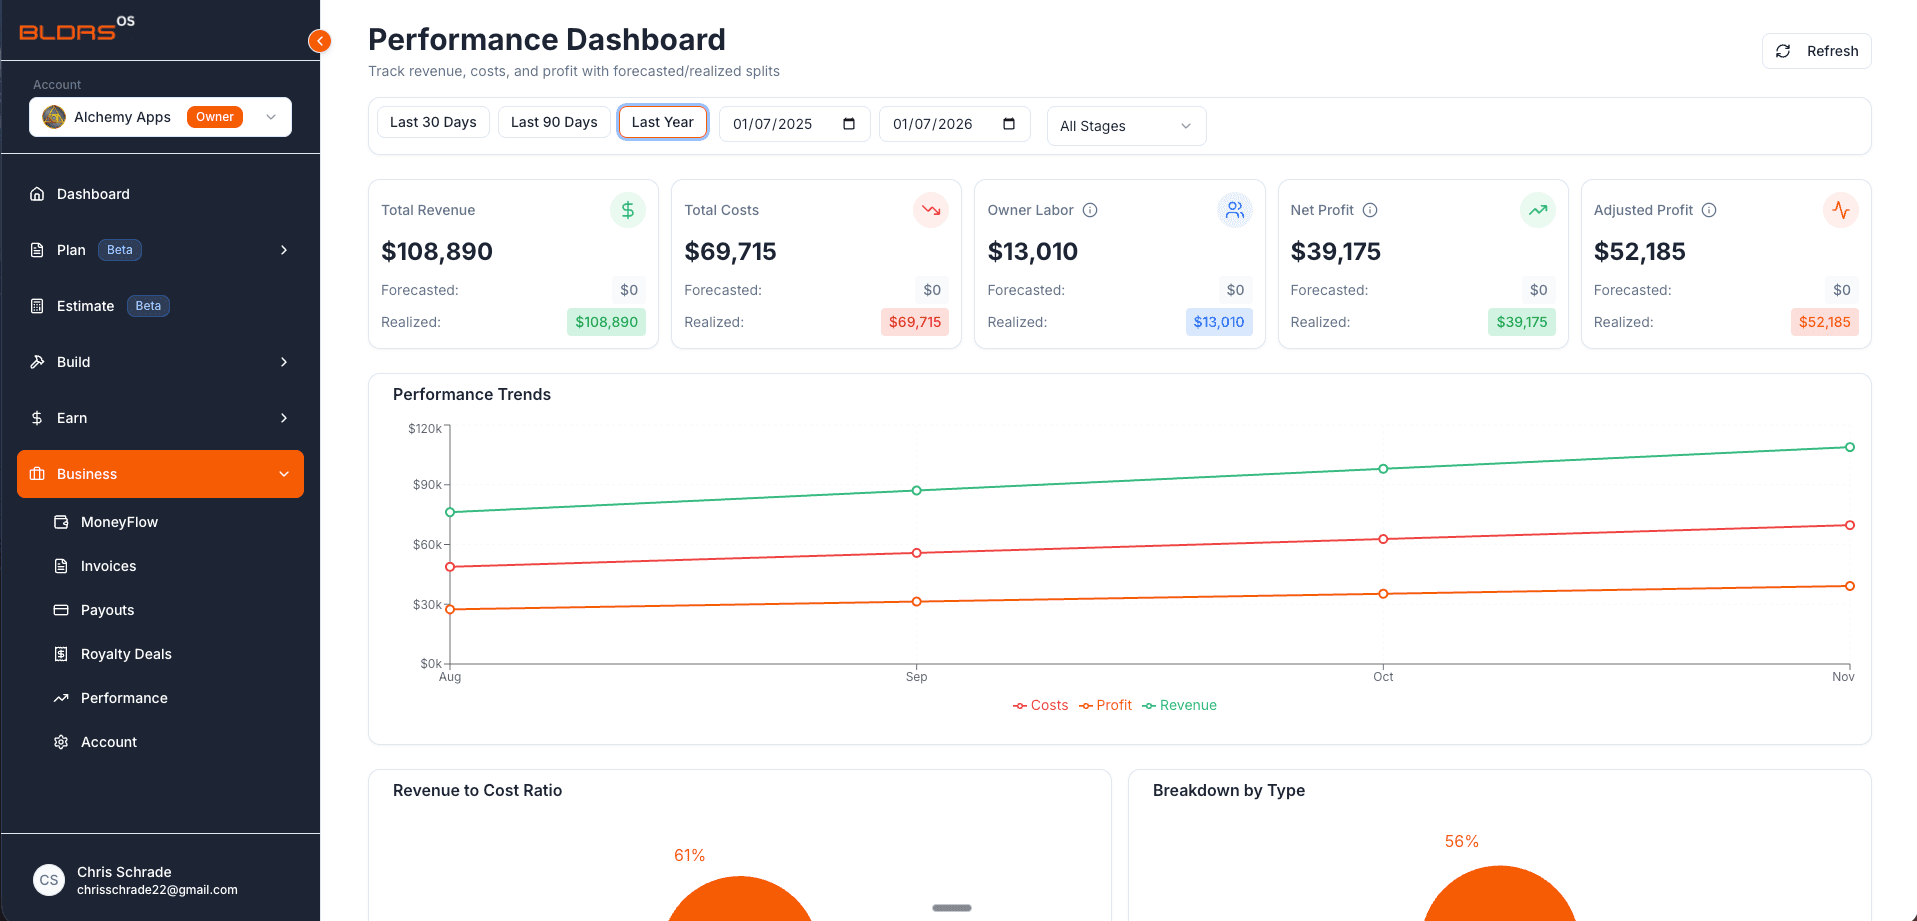The image size is (1917, 921).
Task: Click the activity icon on Adjusted Profit card
Action: pos(1841,210)
